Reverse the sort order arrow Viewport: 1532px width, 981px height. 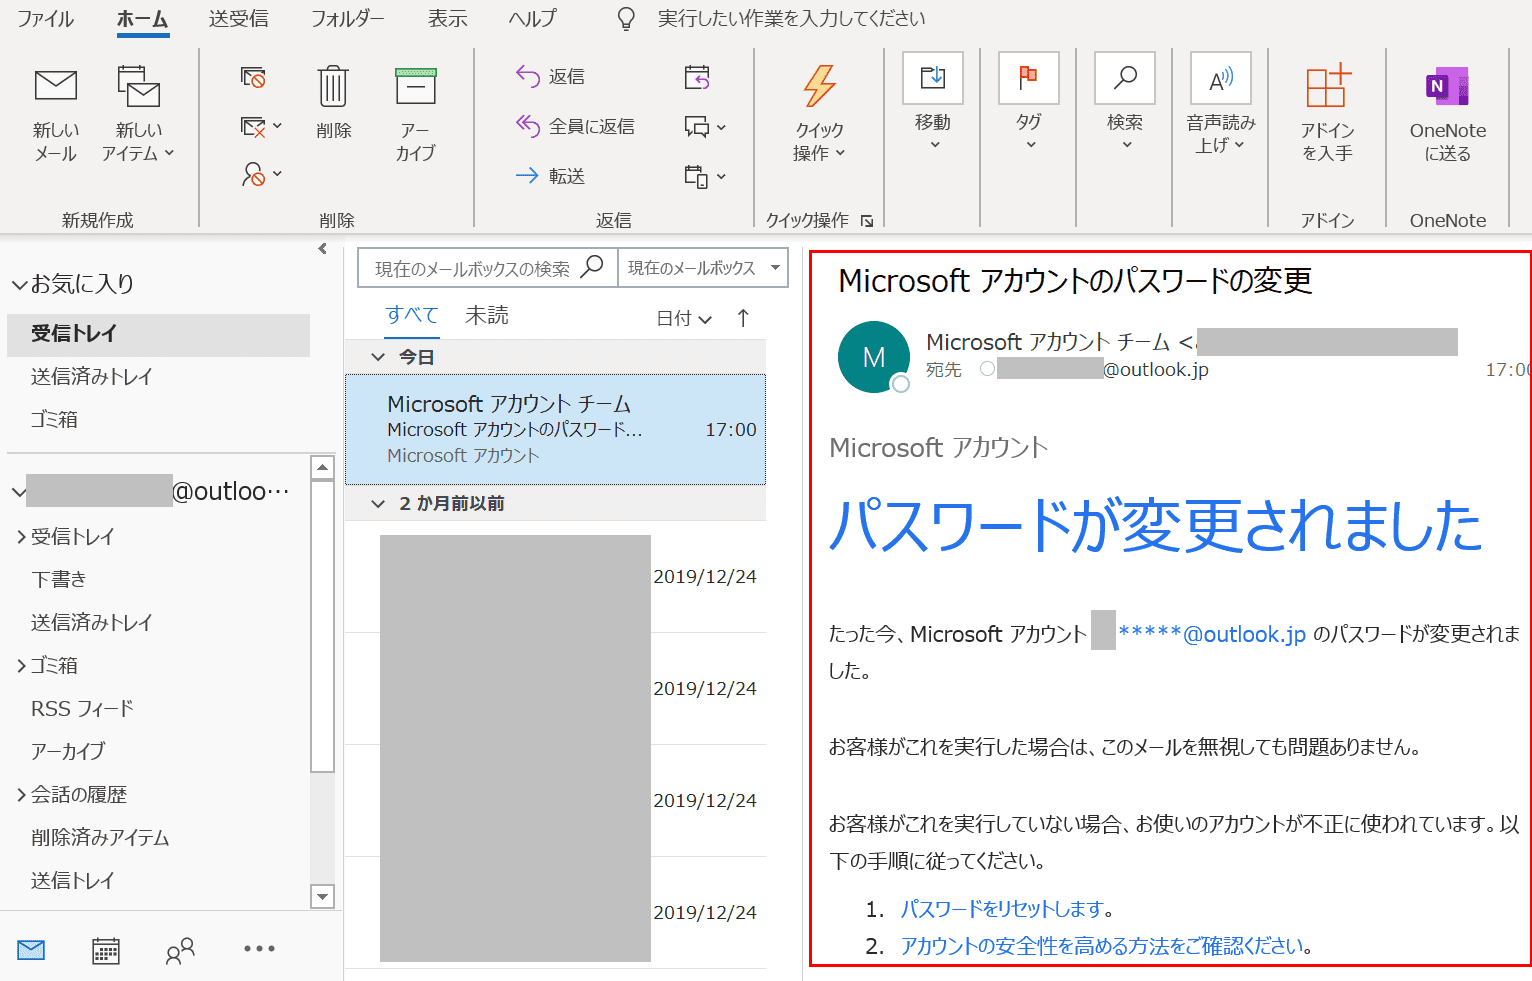743,318
